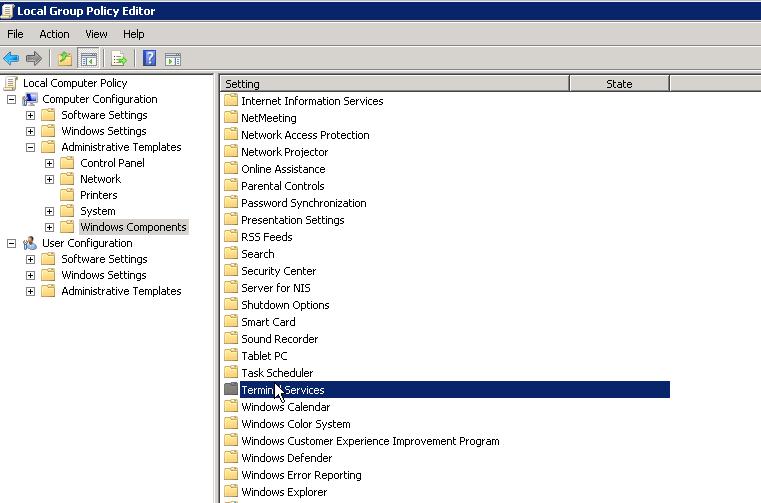This screenshot has width=761, height=503.
Task: Click the User Configuration user icon
Action: pyautogui.click(x=30, y=243)
